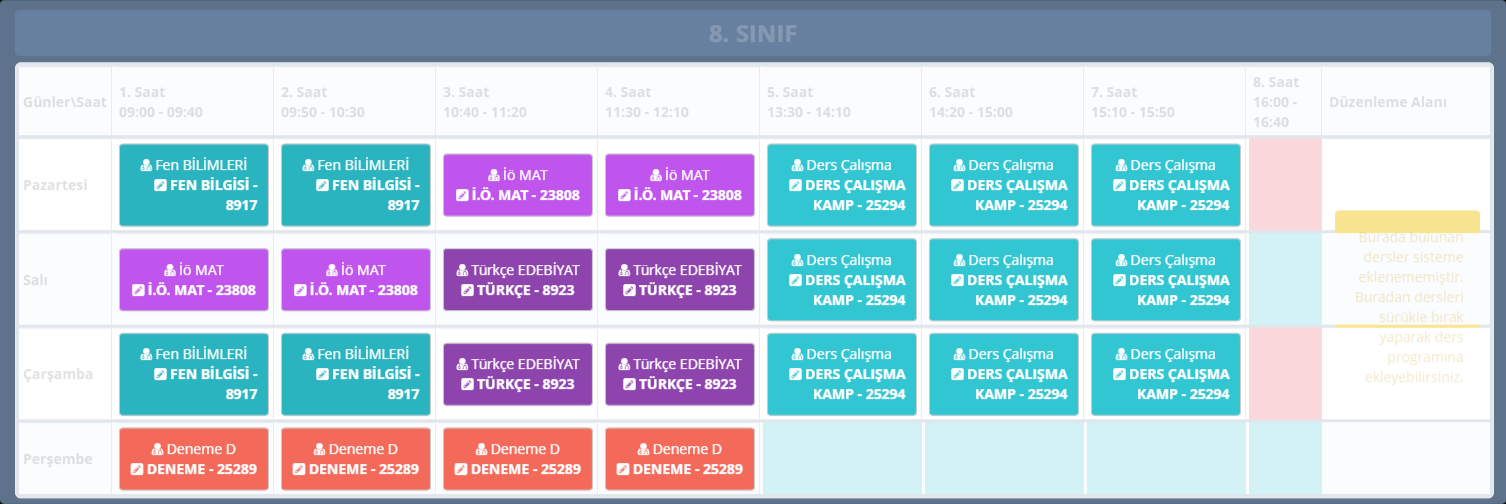Click teacher icon on Pazartesi 5. Saat Ders Çalışma card

[x=797, y=165]
